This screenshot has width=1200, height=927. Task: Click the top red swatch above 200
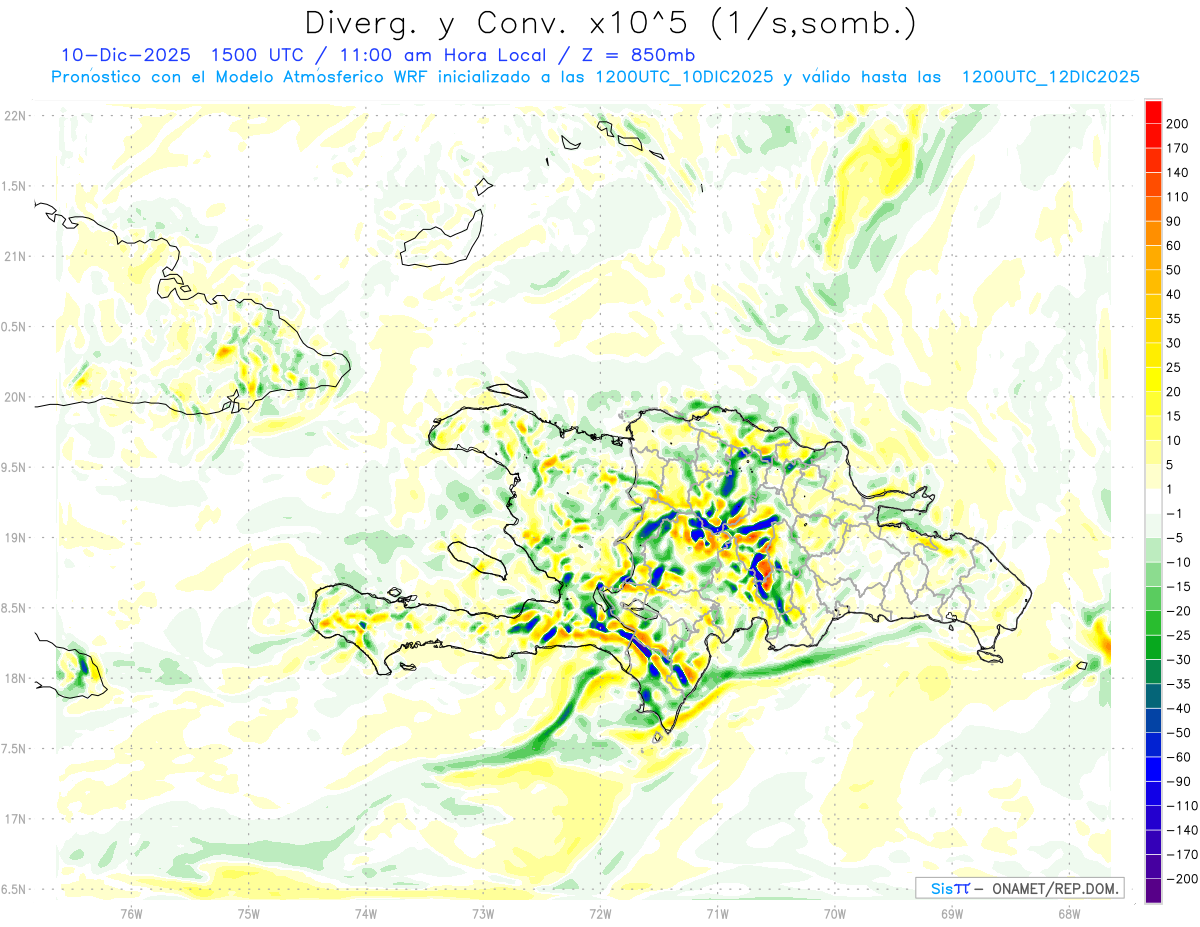click(x=1153, y=111)
